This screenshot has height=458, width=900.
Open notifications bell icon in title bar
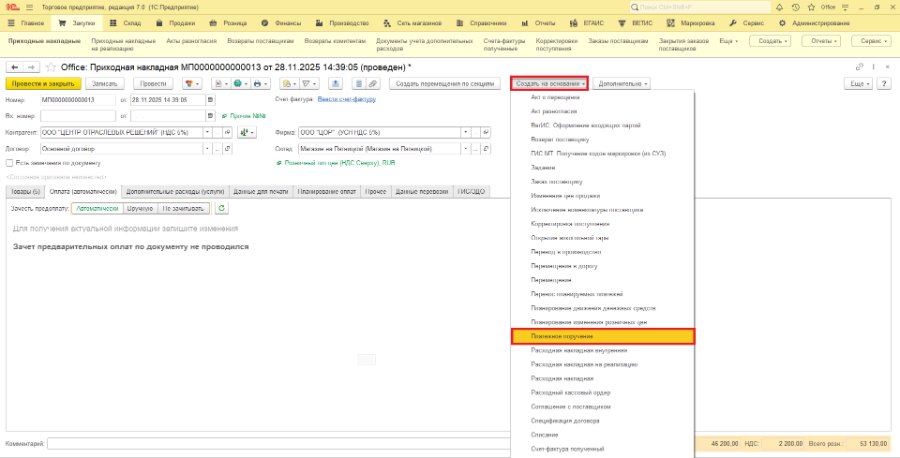(x=779, y=7)
